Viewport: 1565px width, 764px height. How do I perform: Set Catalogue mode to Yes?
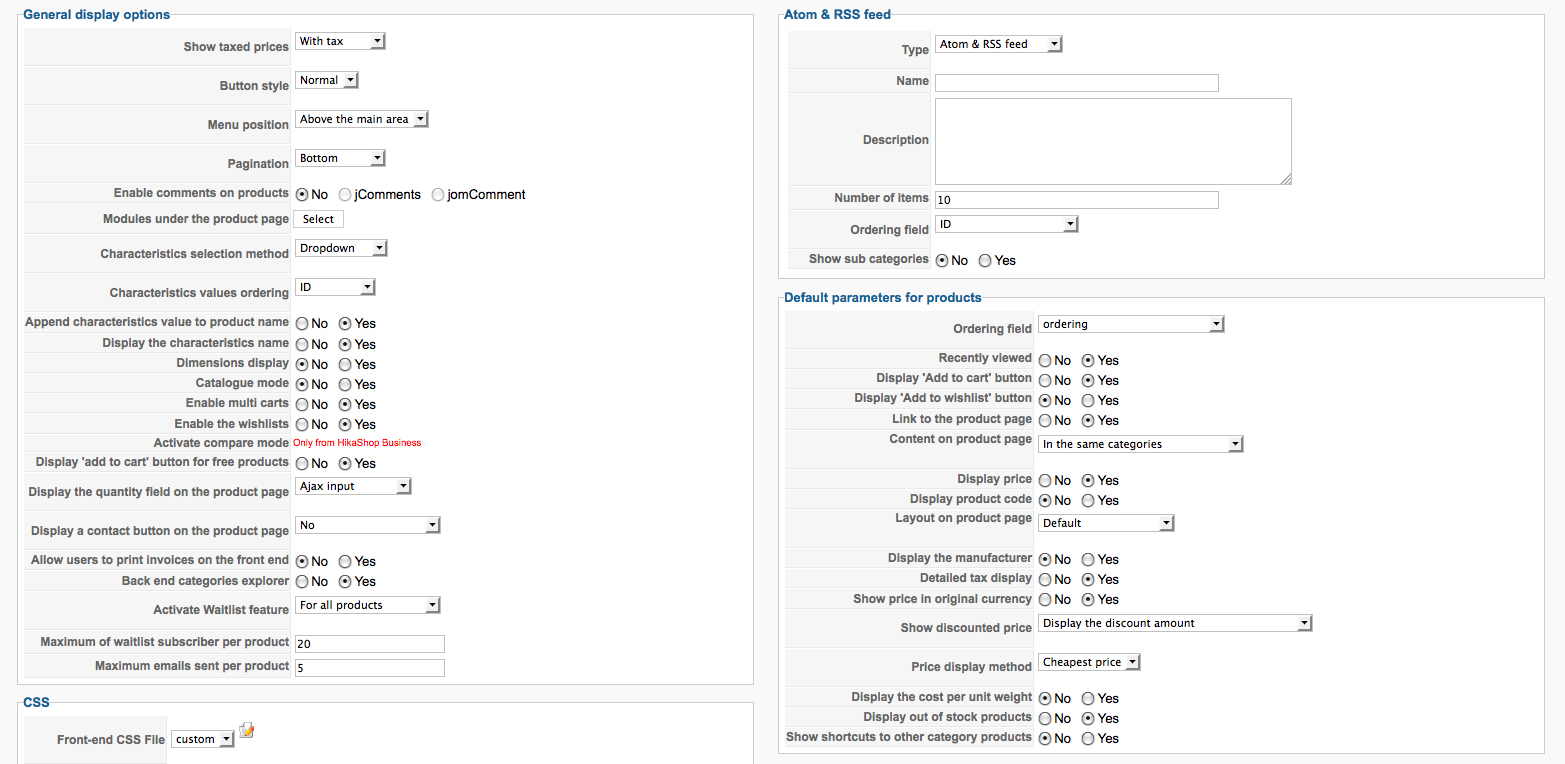click(345, 384)
